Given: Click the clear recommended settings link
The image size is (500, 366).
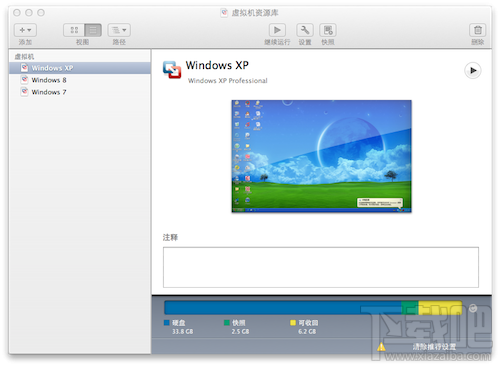Looking at the screenshot, I should (434, 347).
